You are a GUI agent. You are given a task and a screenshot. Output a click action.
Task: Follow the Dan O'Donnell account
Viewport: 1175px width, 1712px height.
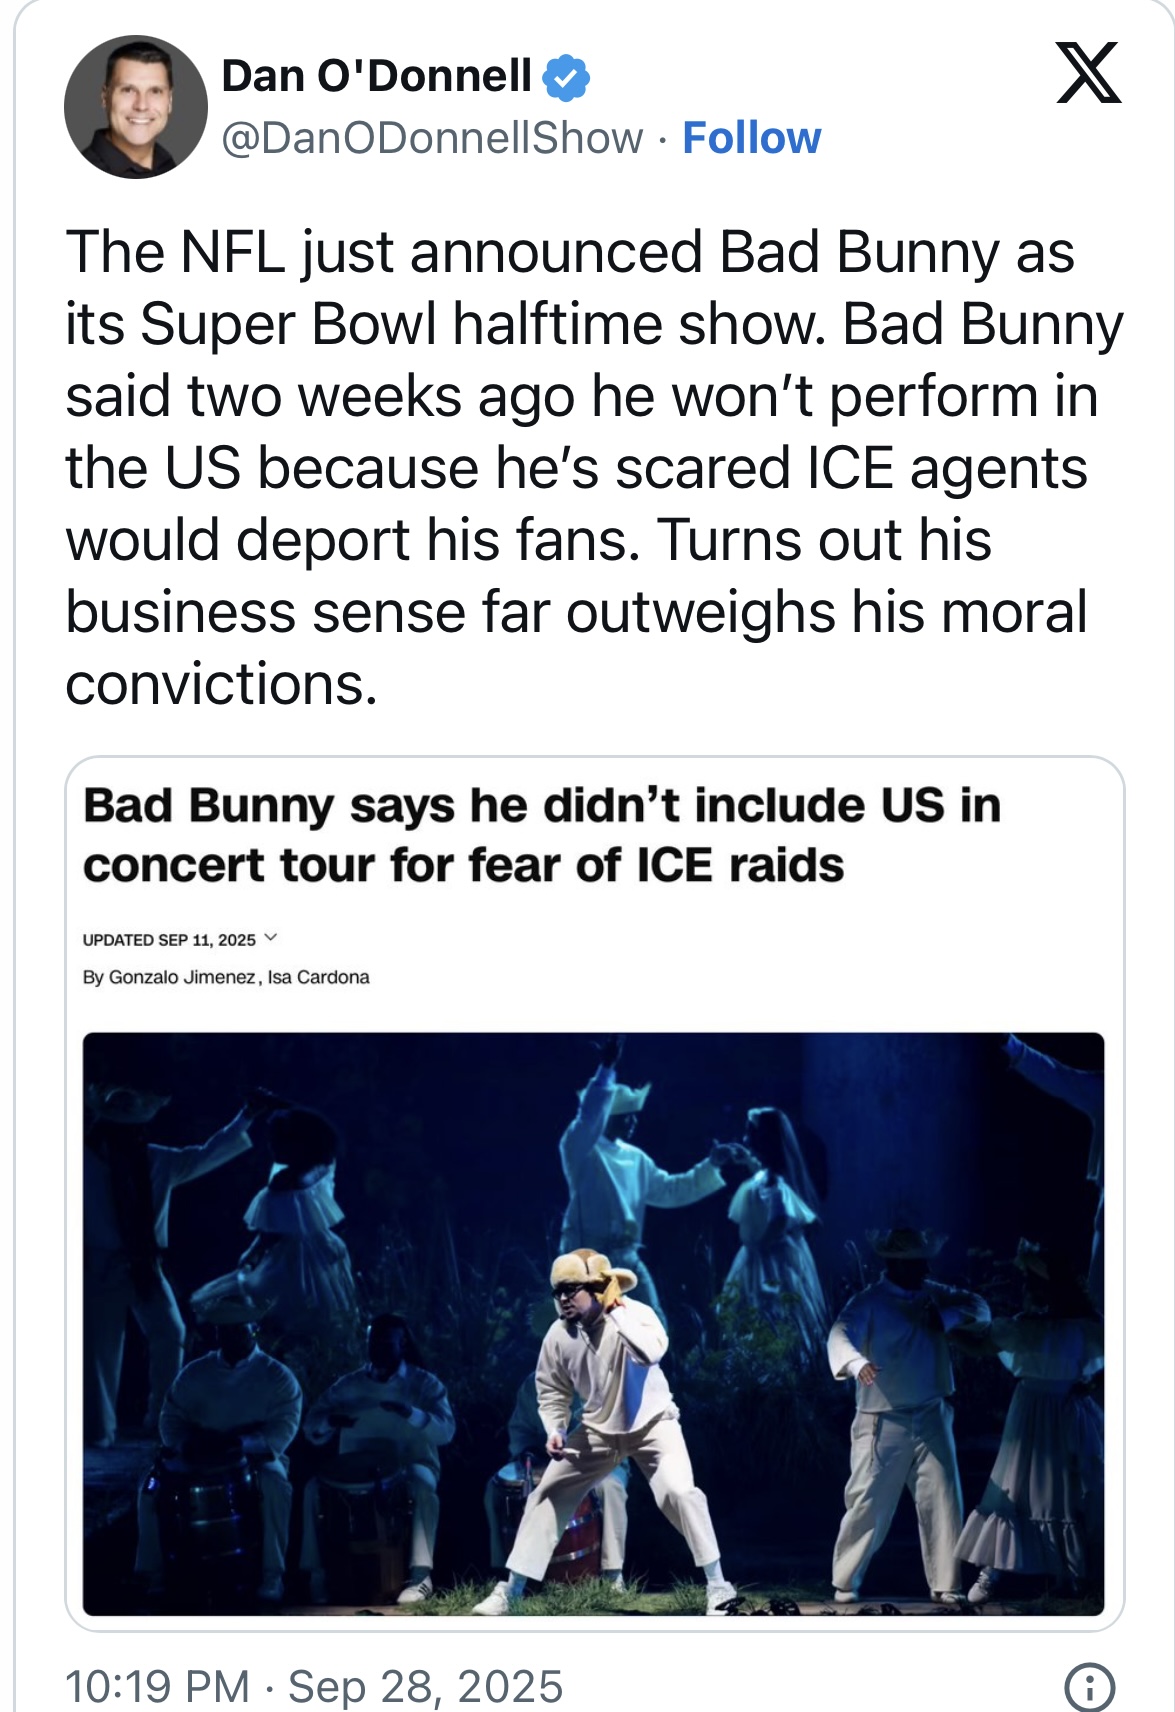[751, 138]
